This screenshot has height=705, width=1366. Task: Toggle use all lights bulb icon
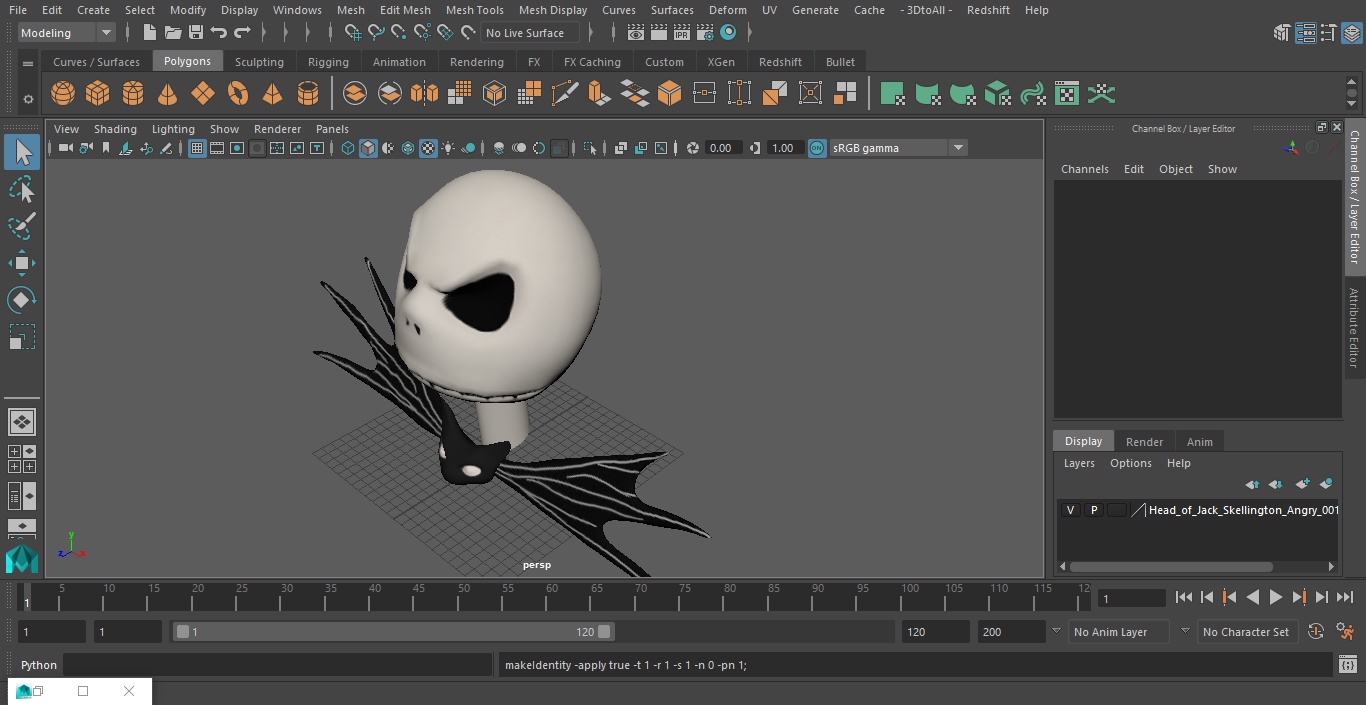pos(448,148)
